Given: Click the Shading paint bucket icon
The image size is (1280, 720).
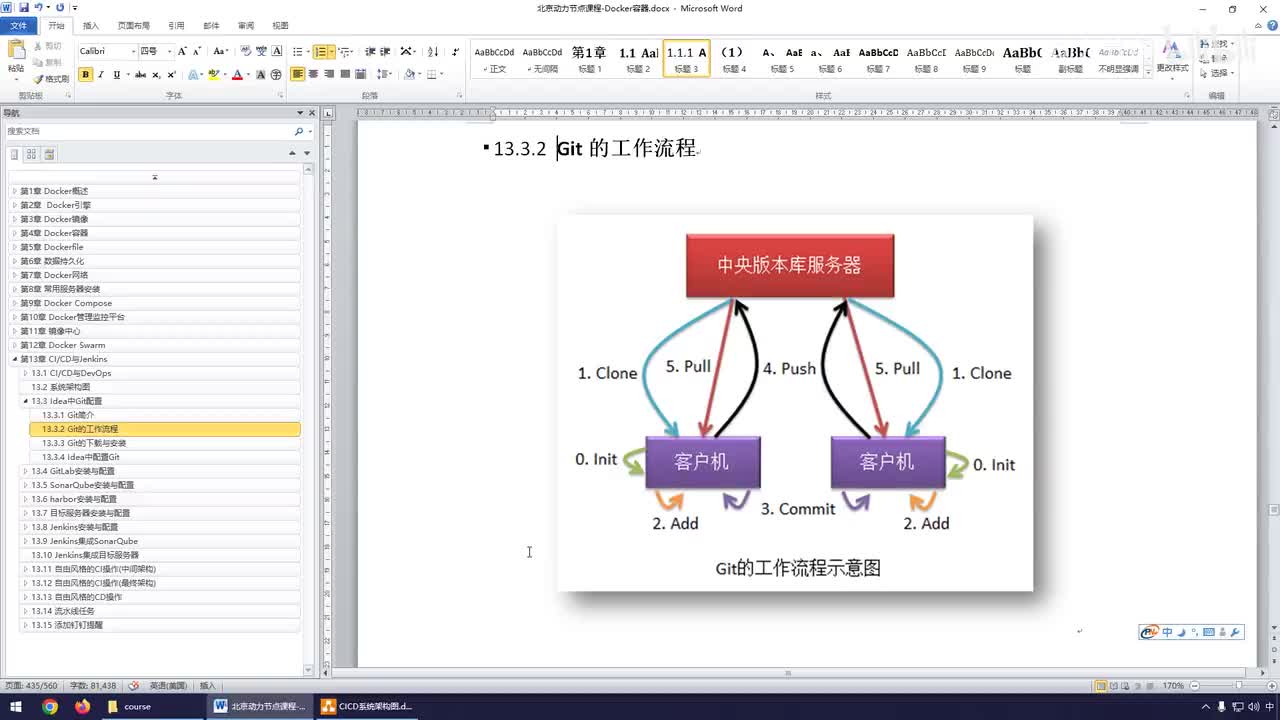Looking at the screenshot, I should [x=411, y=74].
